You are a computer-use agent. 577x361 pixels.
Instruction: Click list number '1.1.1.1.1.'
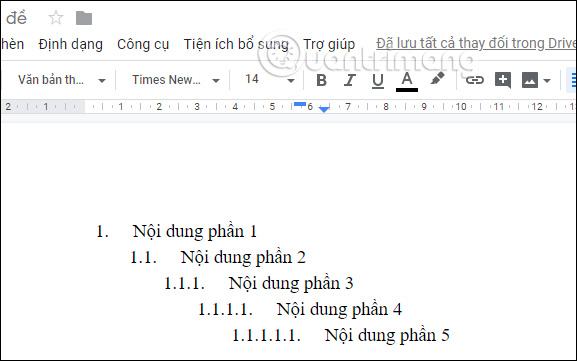point(266,336)
